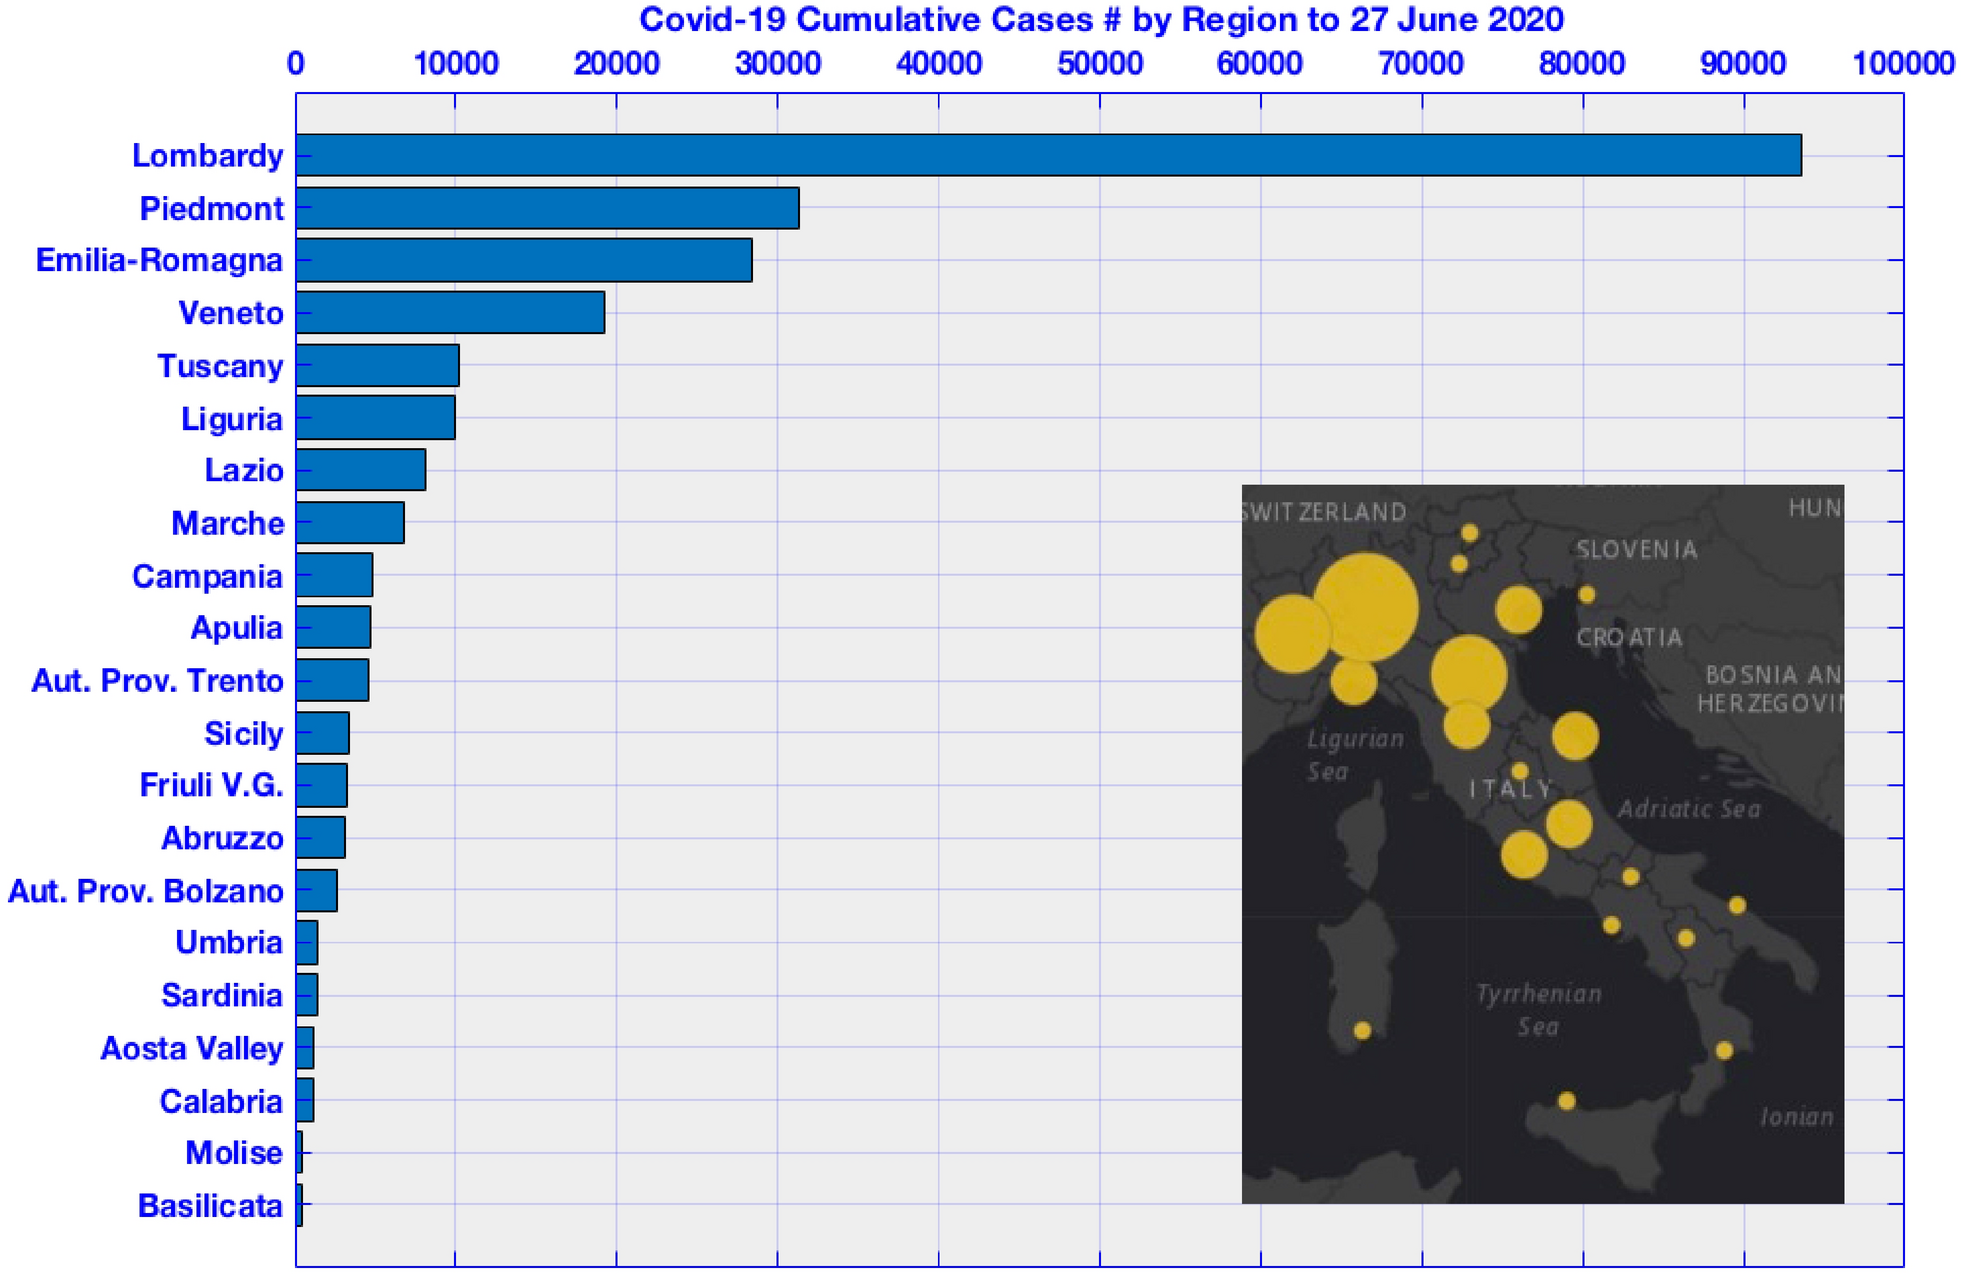Click the 70000 axis tick label
Screen dimensions: 1961x1274
click(1421, 64)
